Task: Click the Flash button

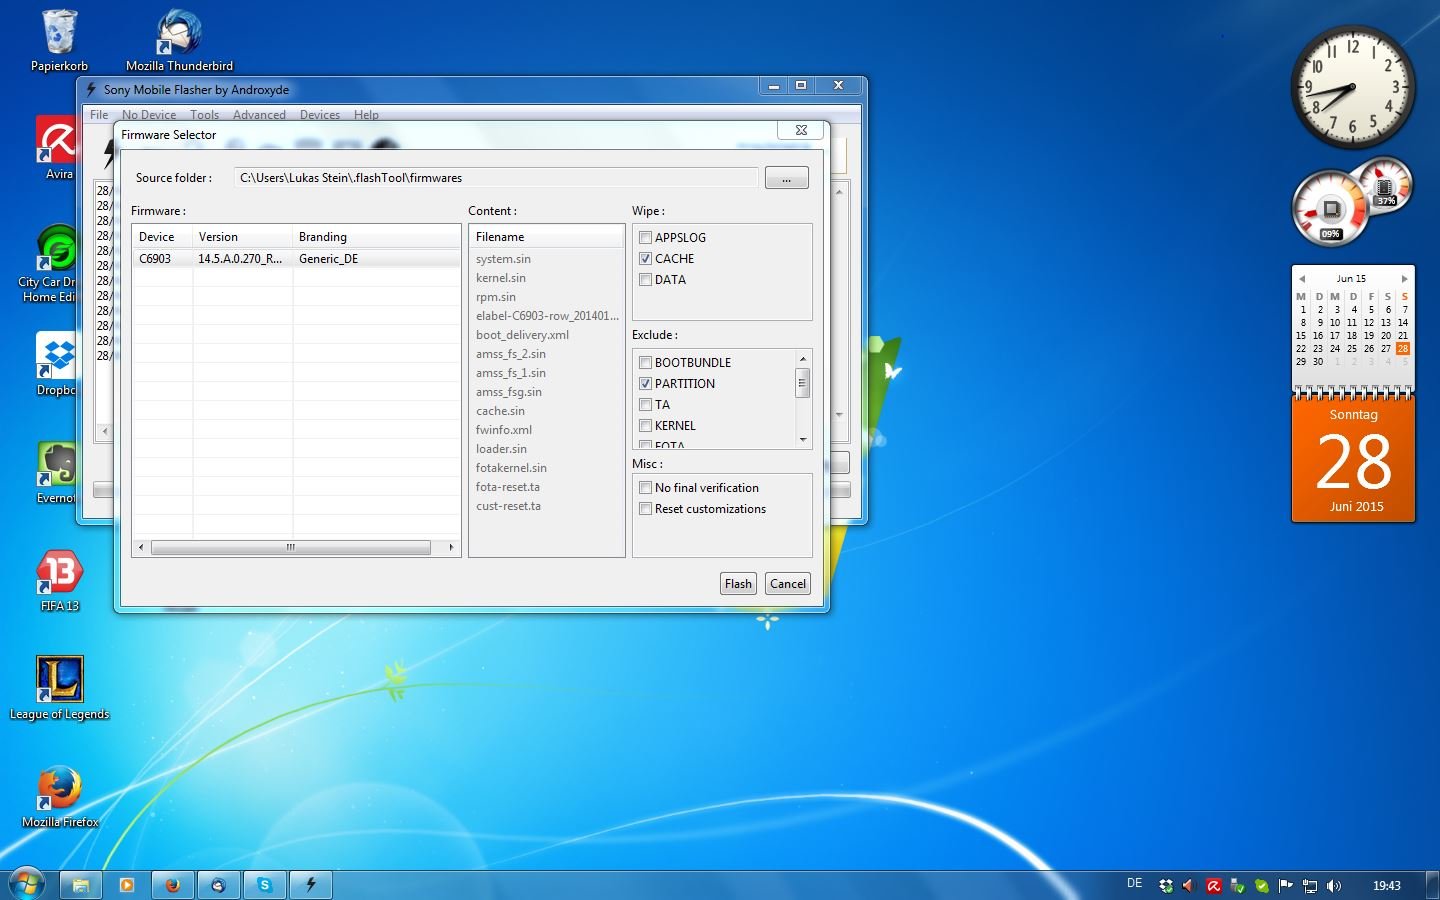Action: 738,584
